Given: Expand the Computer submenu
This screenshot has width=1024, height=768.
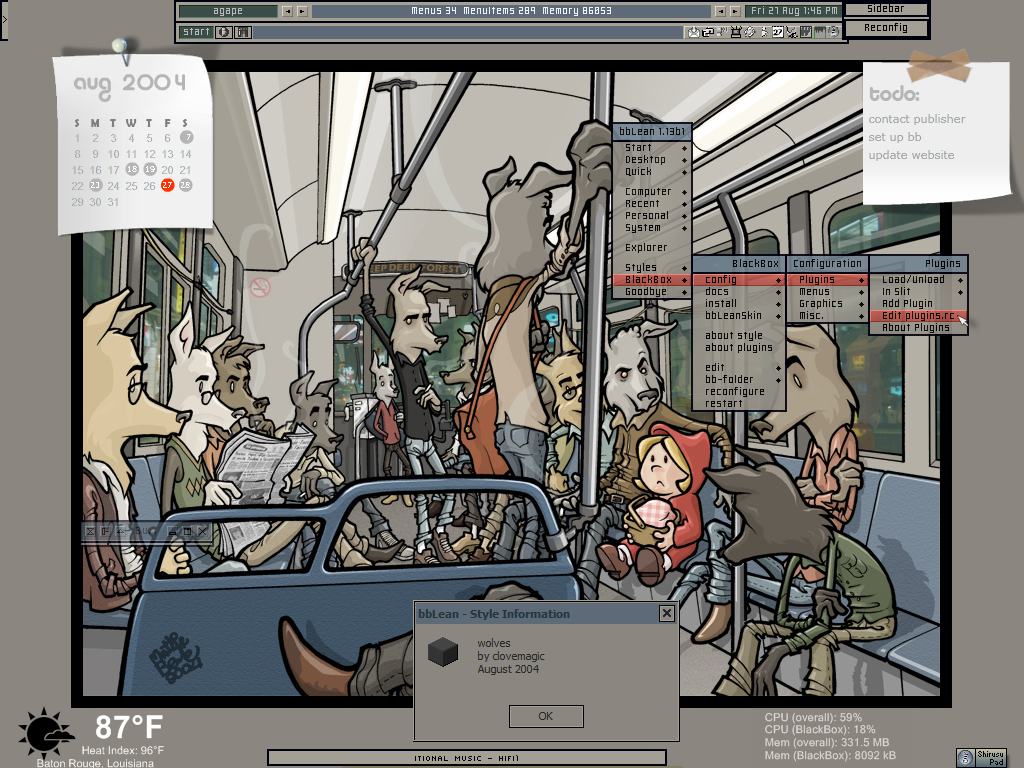Looking at the screenshot, I should [652, 192].
